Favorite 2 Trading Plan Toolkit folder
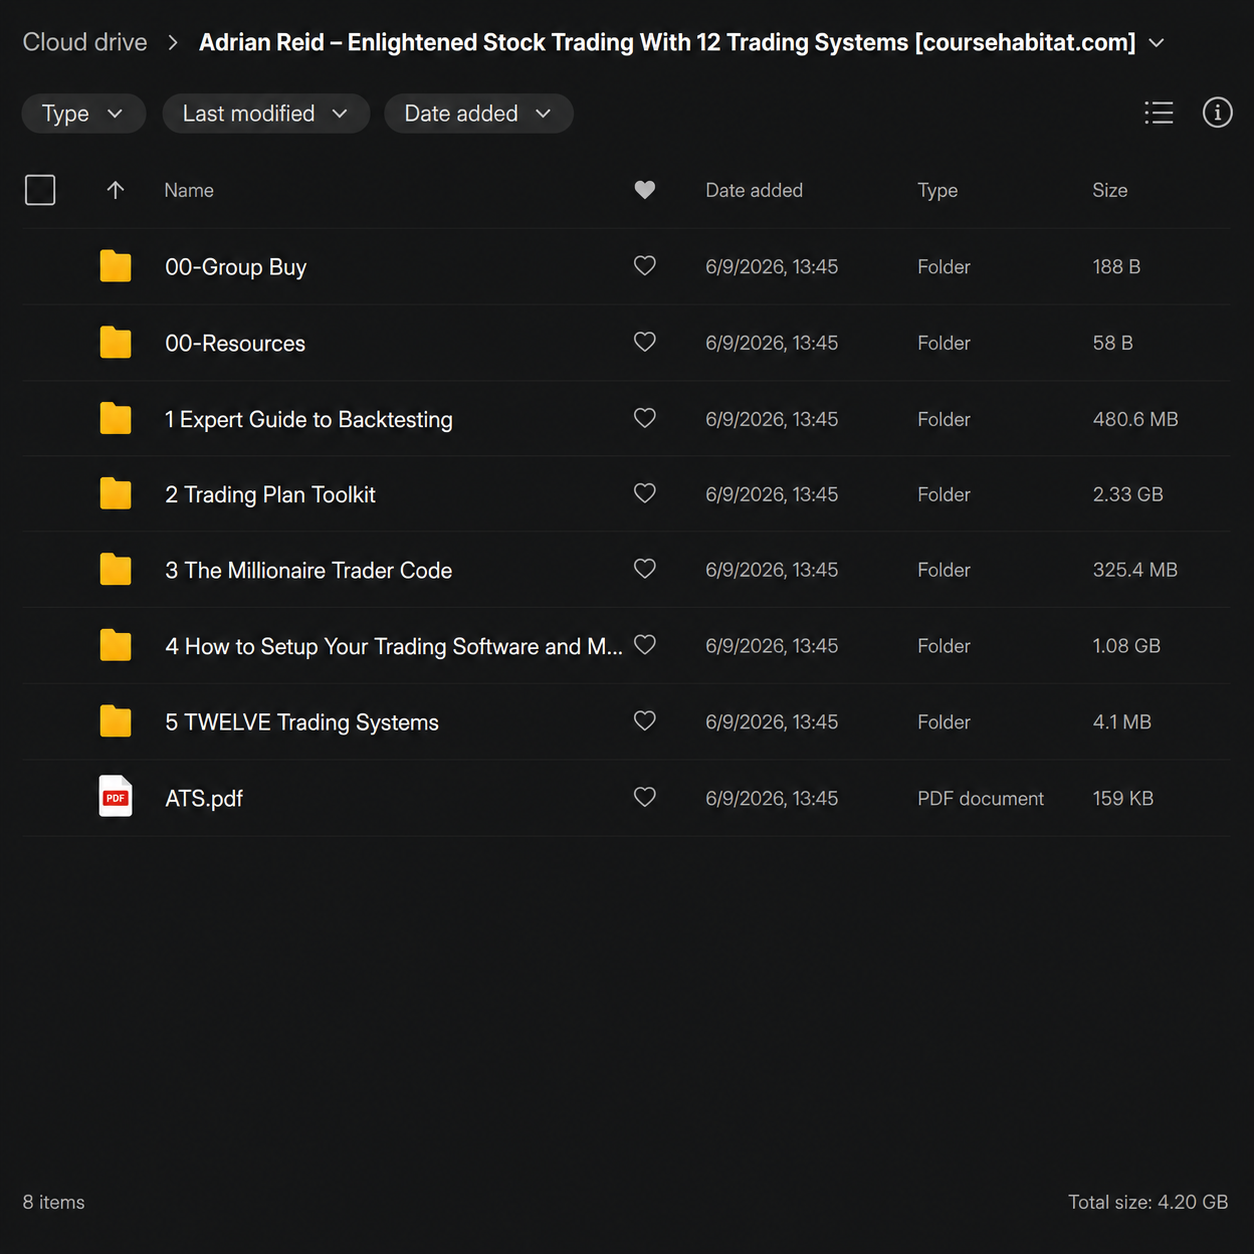1254x1254 pixels. click(645, 493)
